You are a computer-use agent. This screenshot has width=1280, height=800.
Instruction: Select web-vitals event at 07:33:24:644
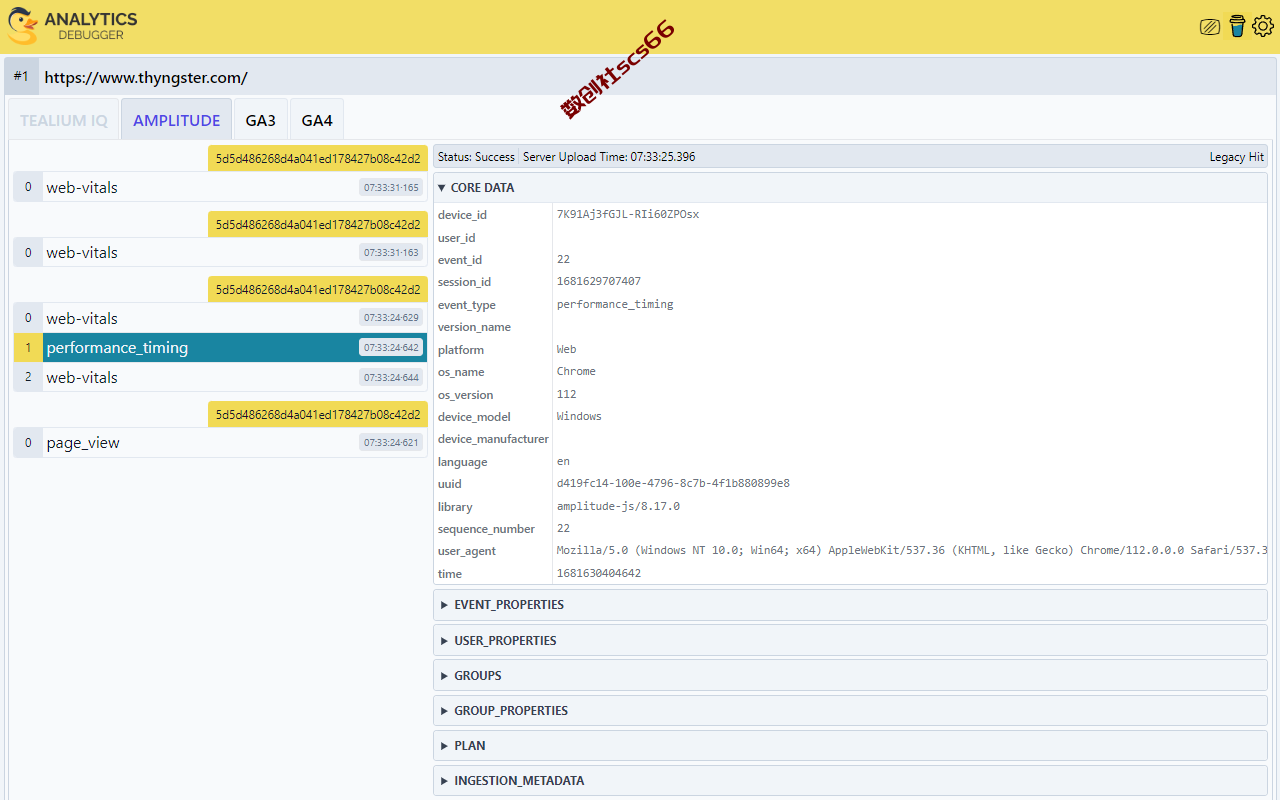click(220, 377)
